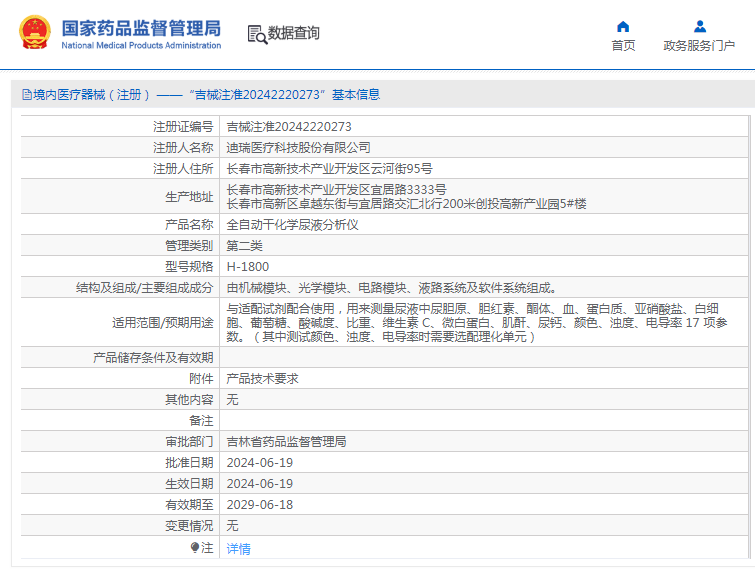Open the 详情 link
This screenshot has height=573, width=755.
click(x=238, y=548)
